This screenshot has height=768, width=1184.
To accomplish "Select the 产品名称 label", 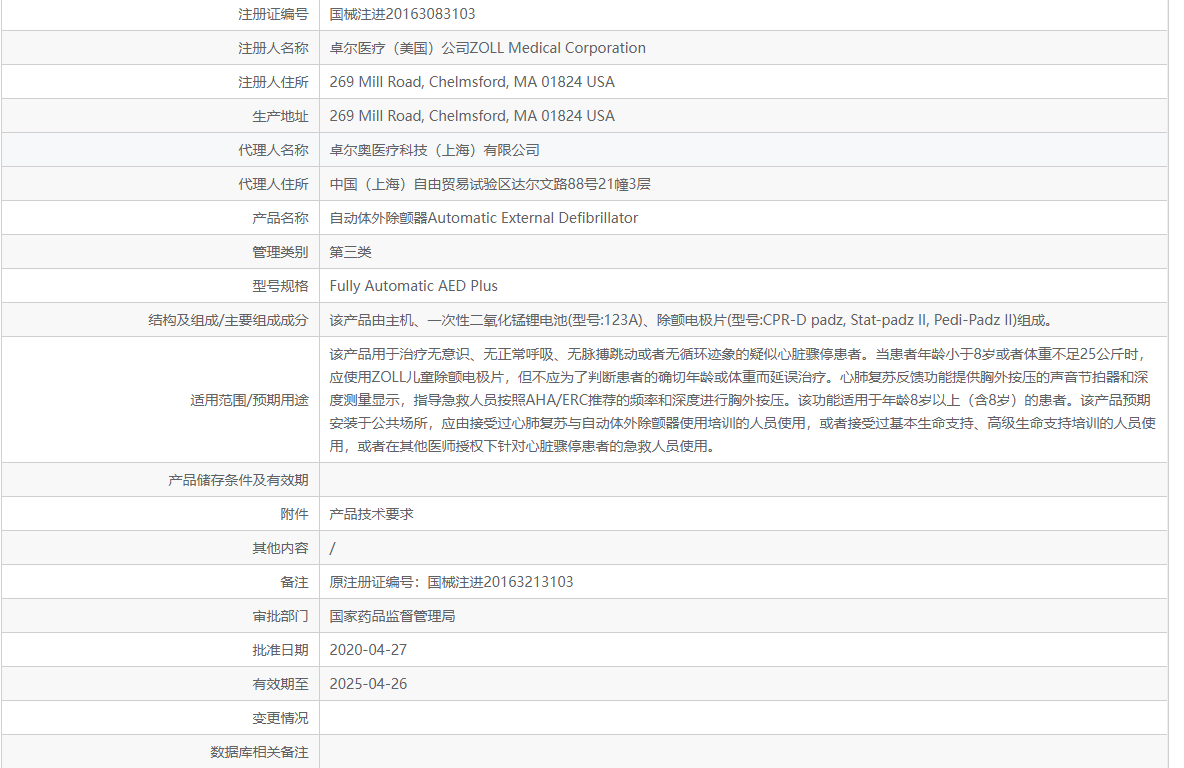I will [280, 218].
